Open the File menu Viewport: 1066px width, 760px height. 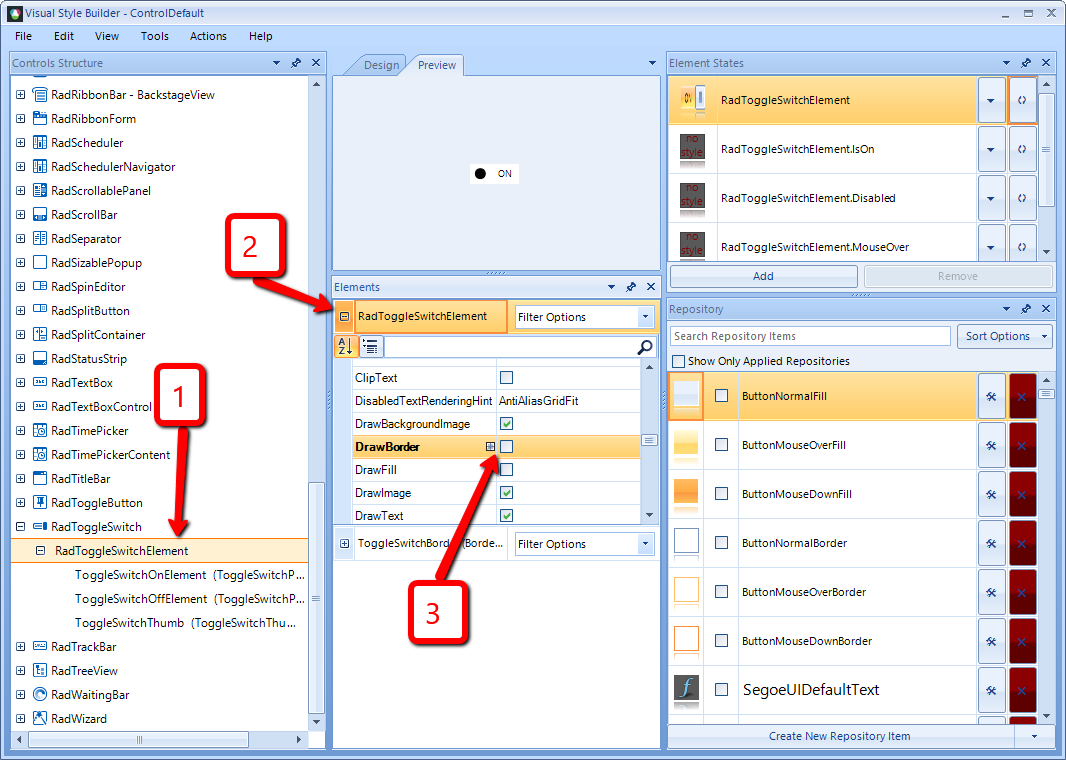23,36
